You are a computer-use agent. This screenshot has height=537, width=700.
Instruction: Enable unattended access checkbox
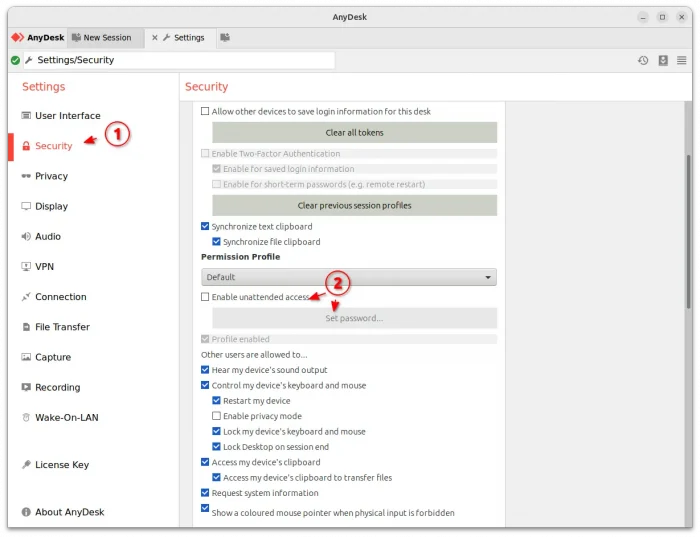[205, 297]
